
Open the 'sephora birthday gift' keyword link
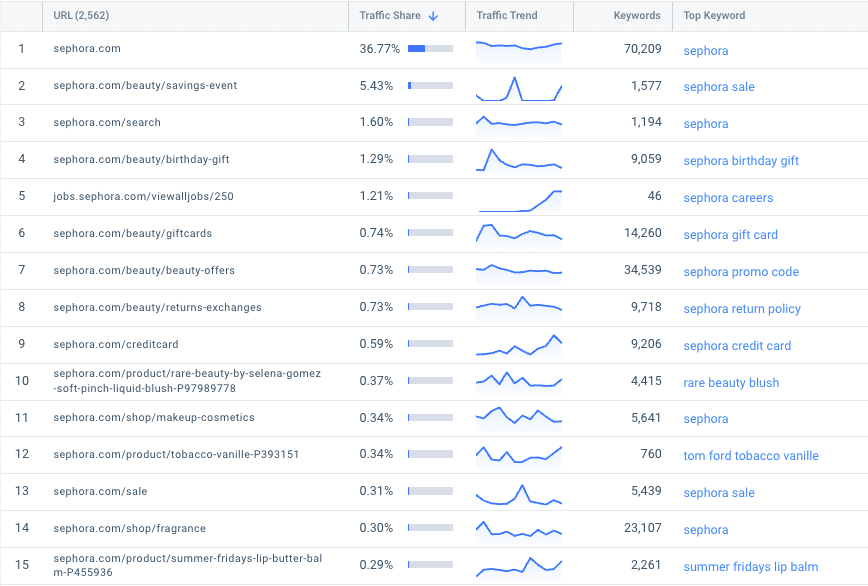pyautogui.click(x=741, y=161)
